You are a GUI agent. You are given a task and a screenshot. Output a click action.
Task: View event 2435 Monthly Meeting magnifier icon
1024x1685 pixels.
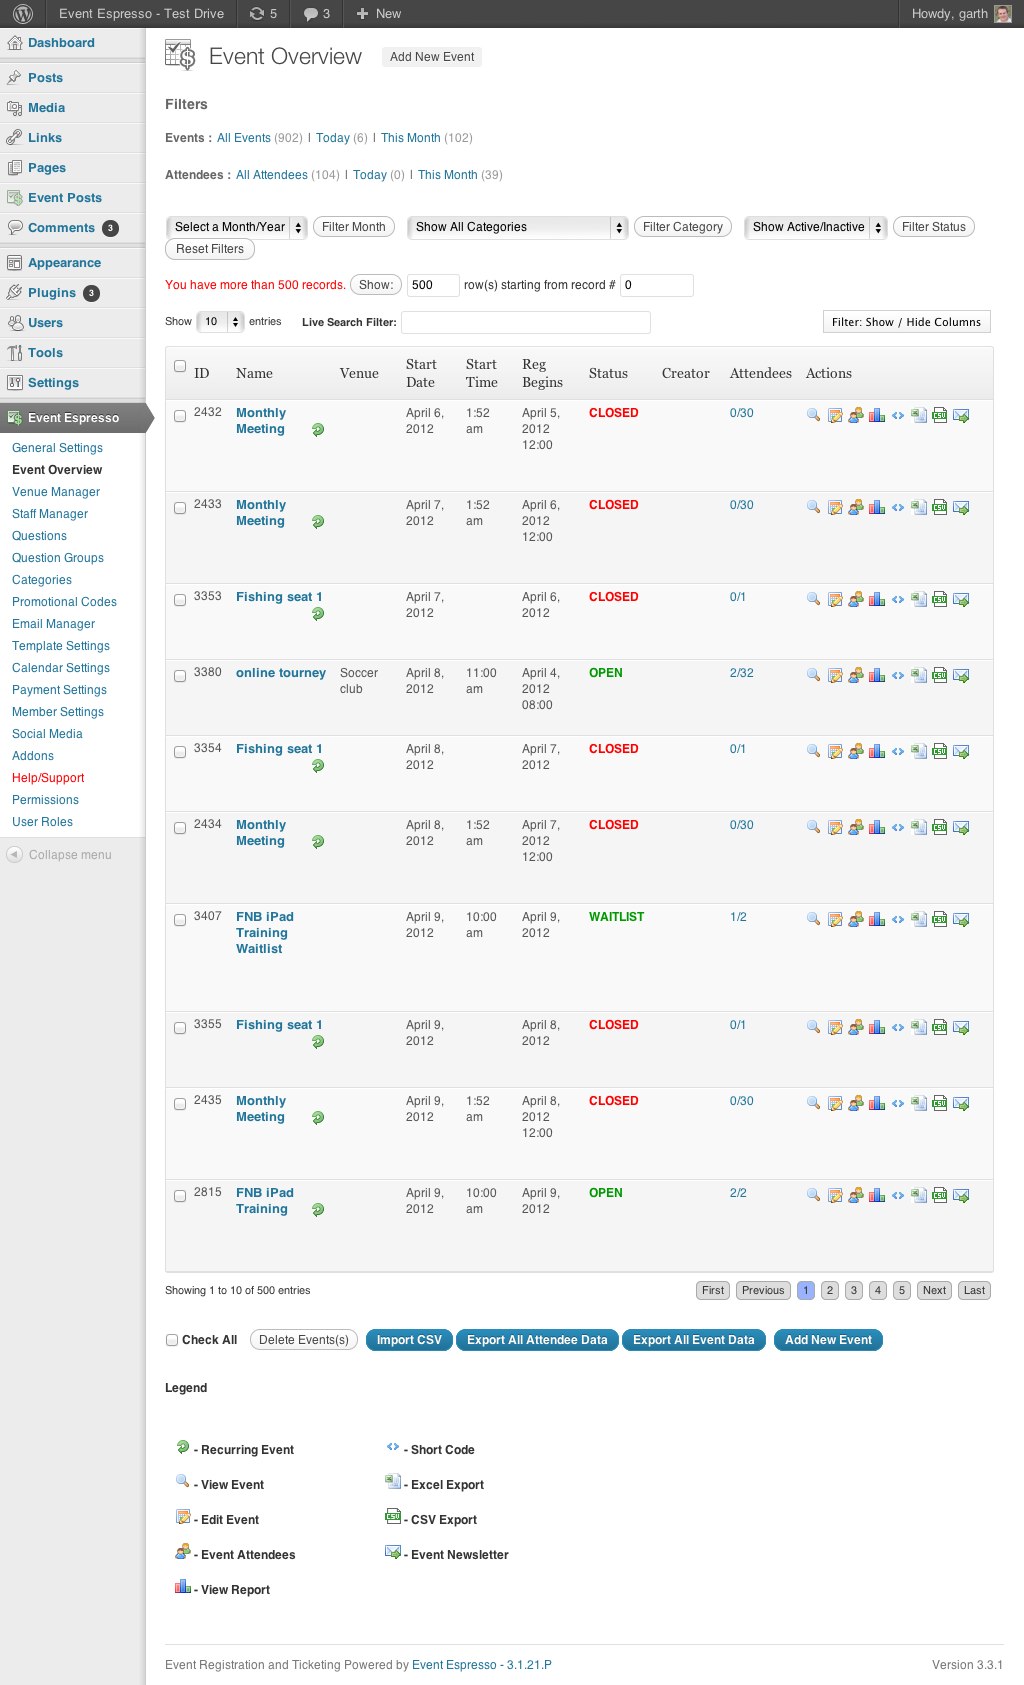(x=813, y=1103)
